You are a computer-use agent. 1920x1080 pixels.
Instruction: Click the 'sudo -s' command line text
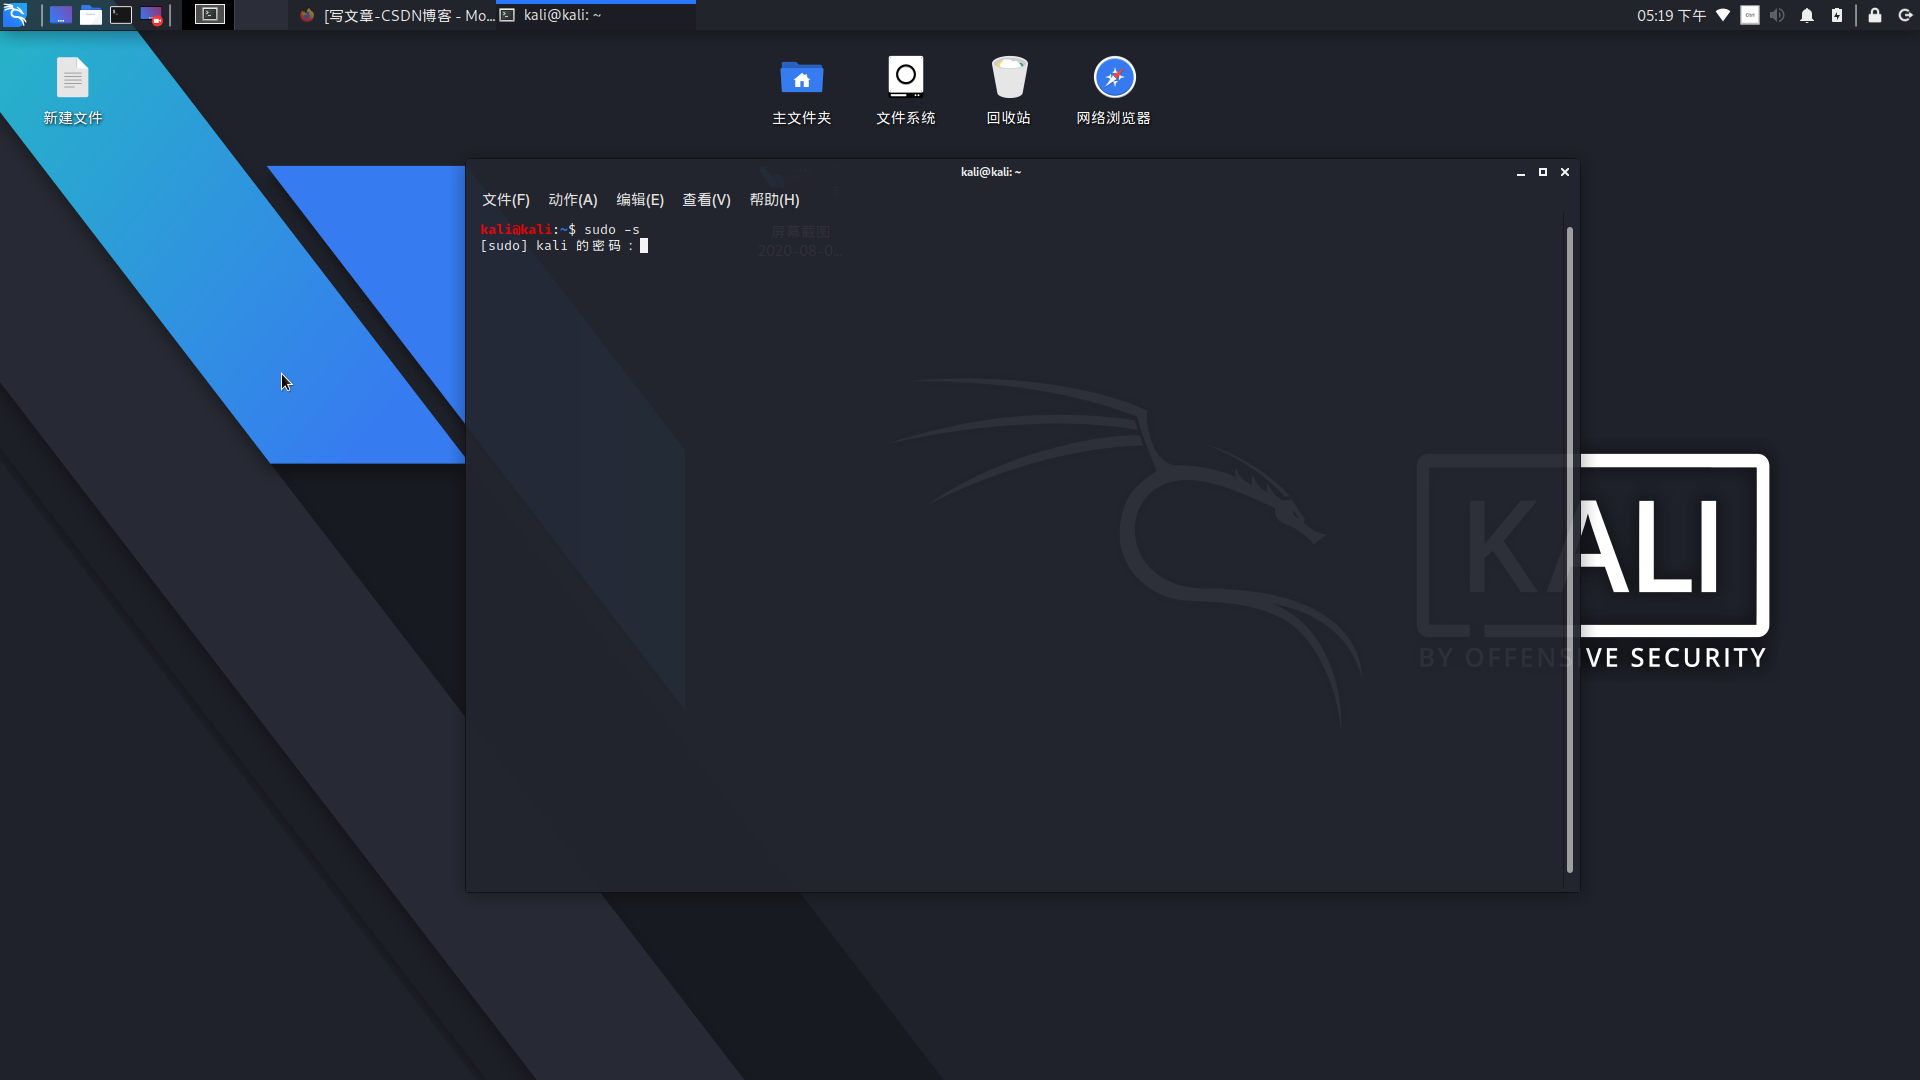612,230
